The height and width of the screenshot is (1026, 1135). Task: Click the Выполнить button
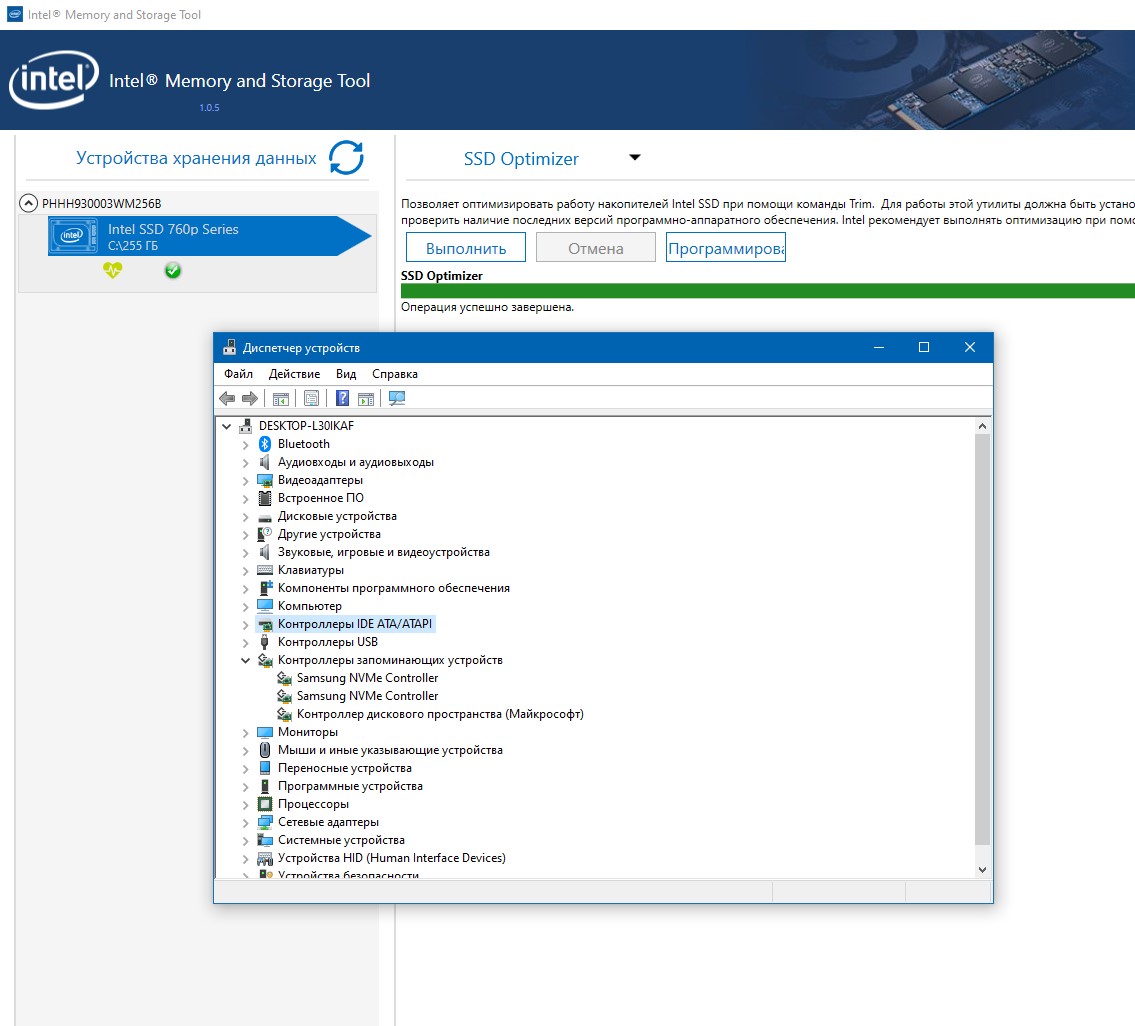tap(465, 248)
